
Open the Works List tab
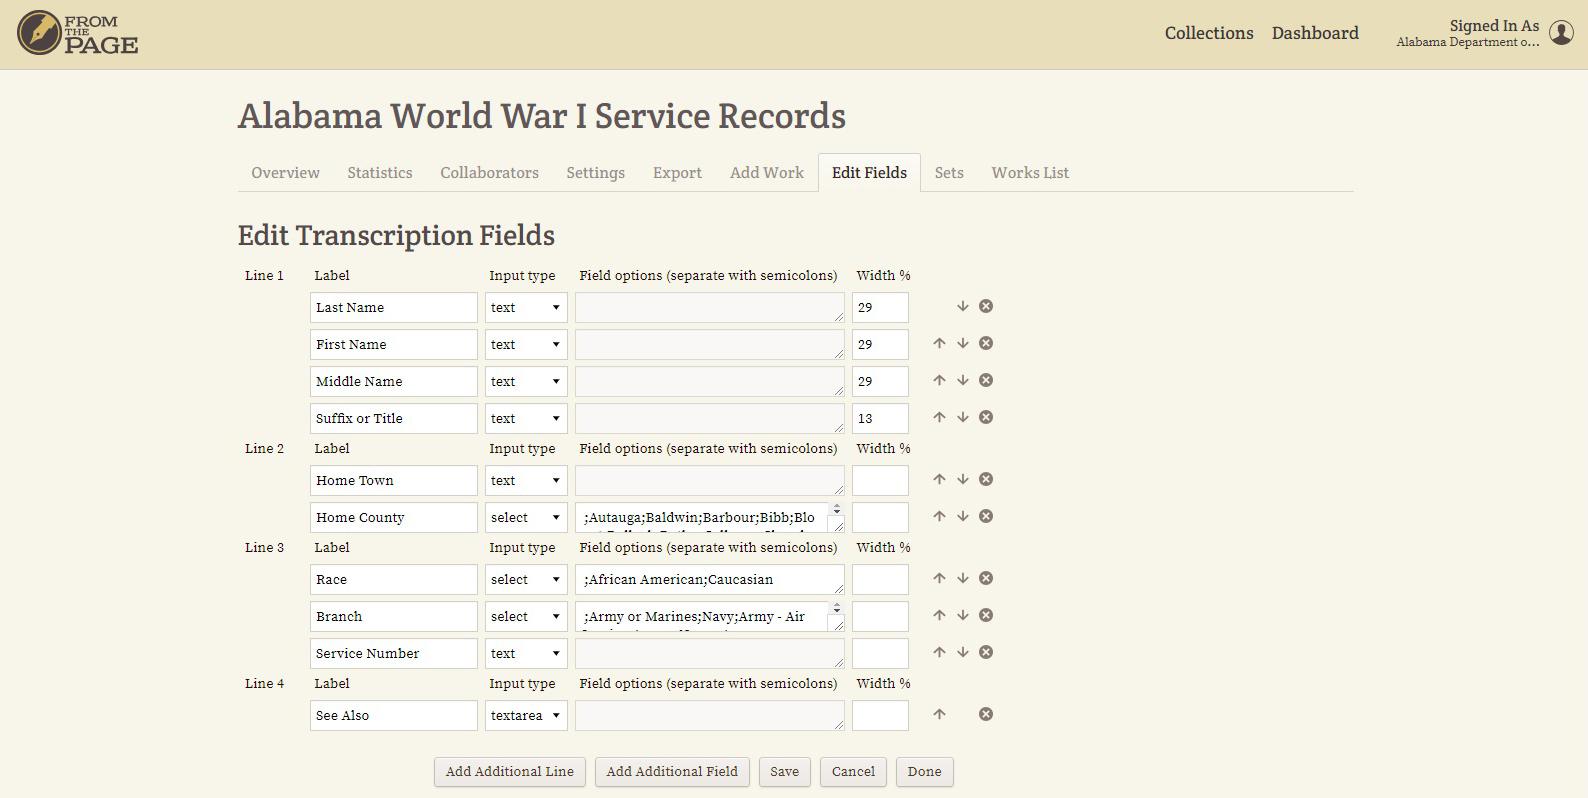[1030, 173]
